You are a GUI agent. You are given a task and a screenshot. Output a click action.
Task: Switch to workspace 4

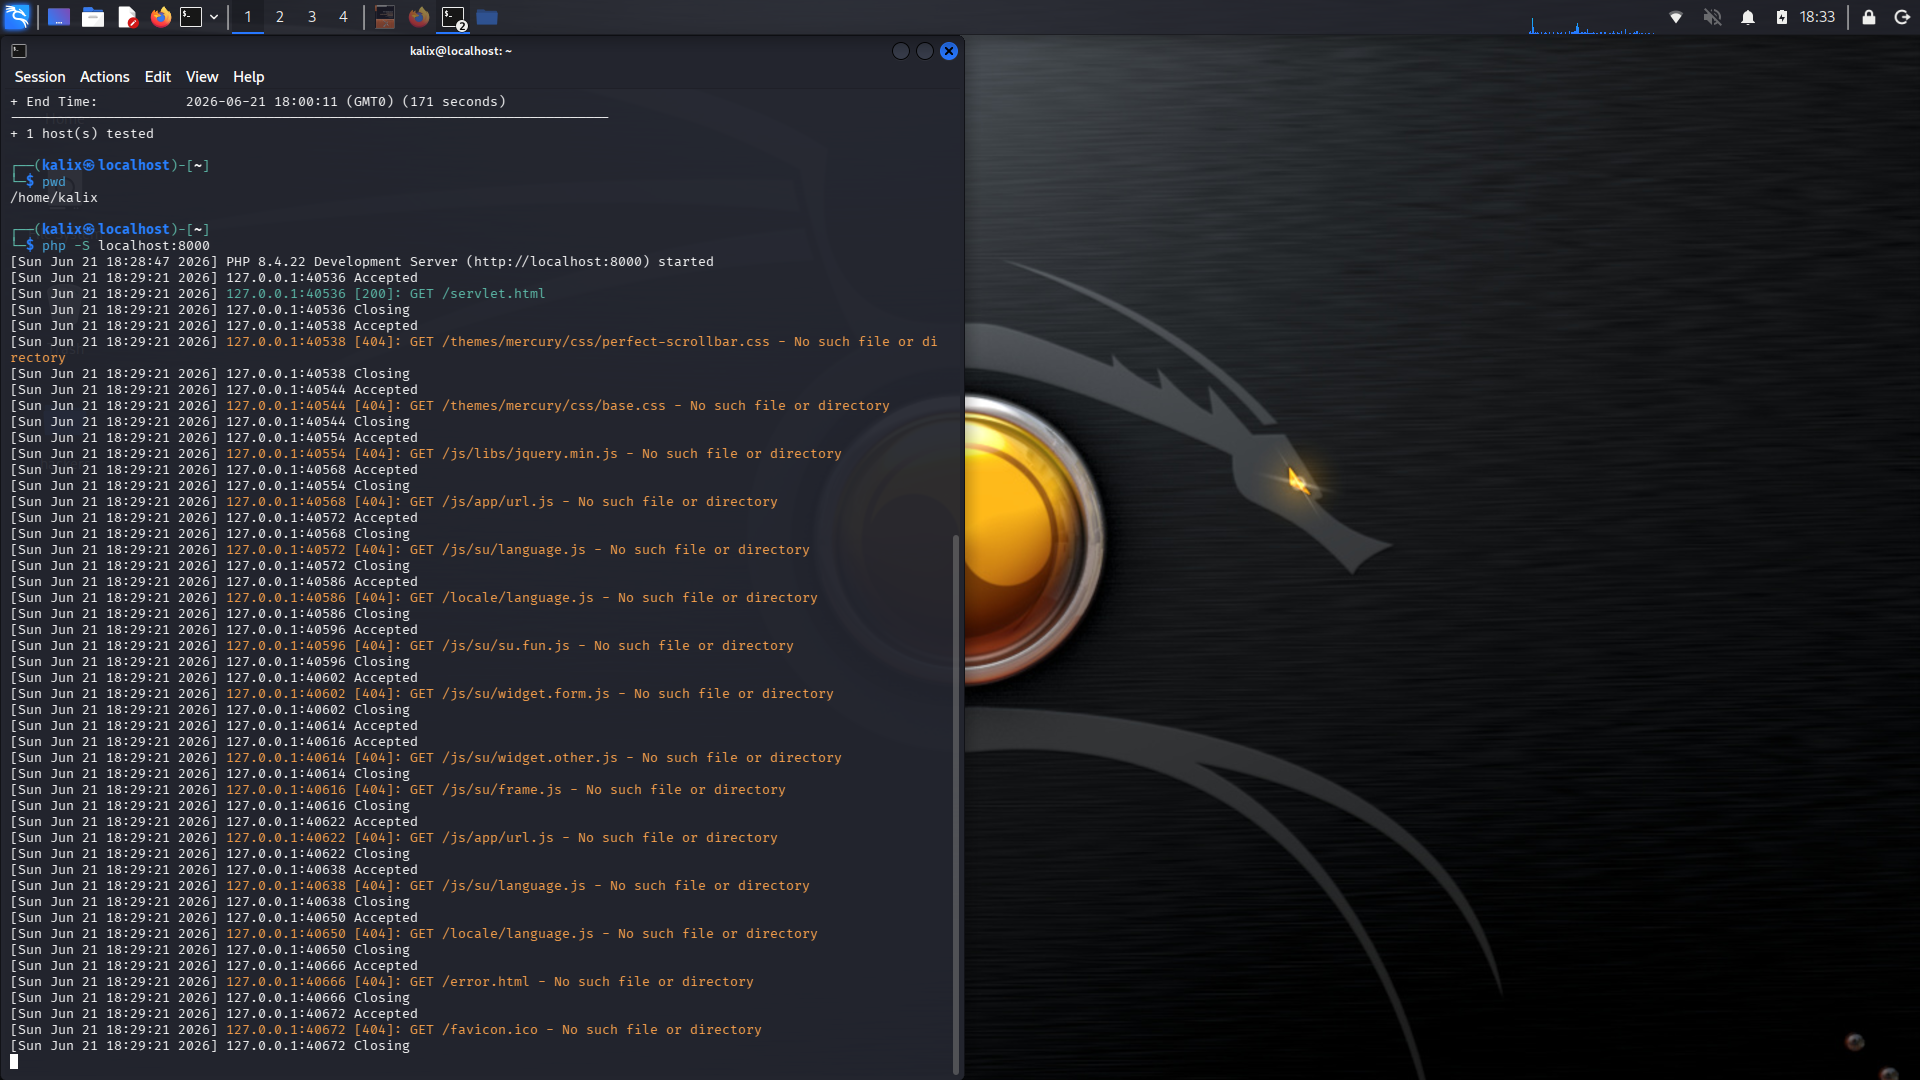point(343,17)
